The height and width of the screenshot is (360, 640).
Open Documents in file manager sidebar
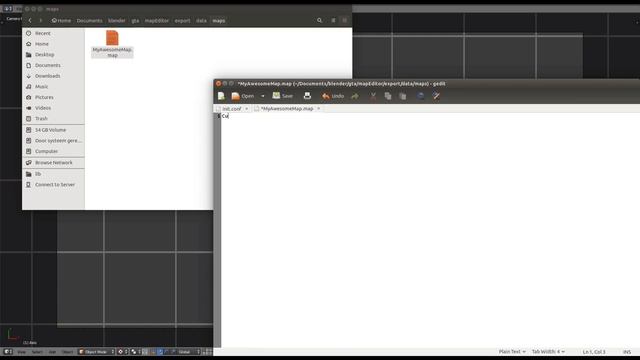point(53,65)
